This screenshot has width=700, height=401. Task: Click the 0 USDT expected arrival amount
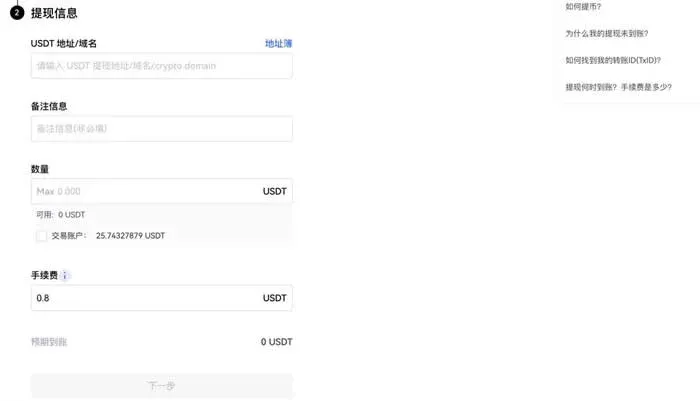coord(276,342)
